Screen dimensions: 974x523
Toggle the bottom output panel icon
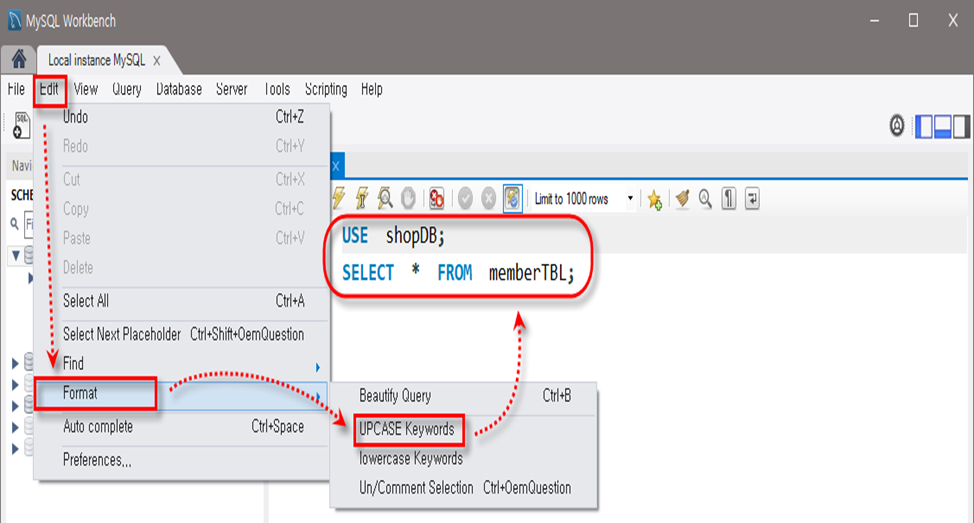click(x=942, y=126)
